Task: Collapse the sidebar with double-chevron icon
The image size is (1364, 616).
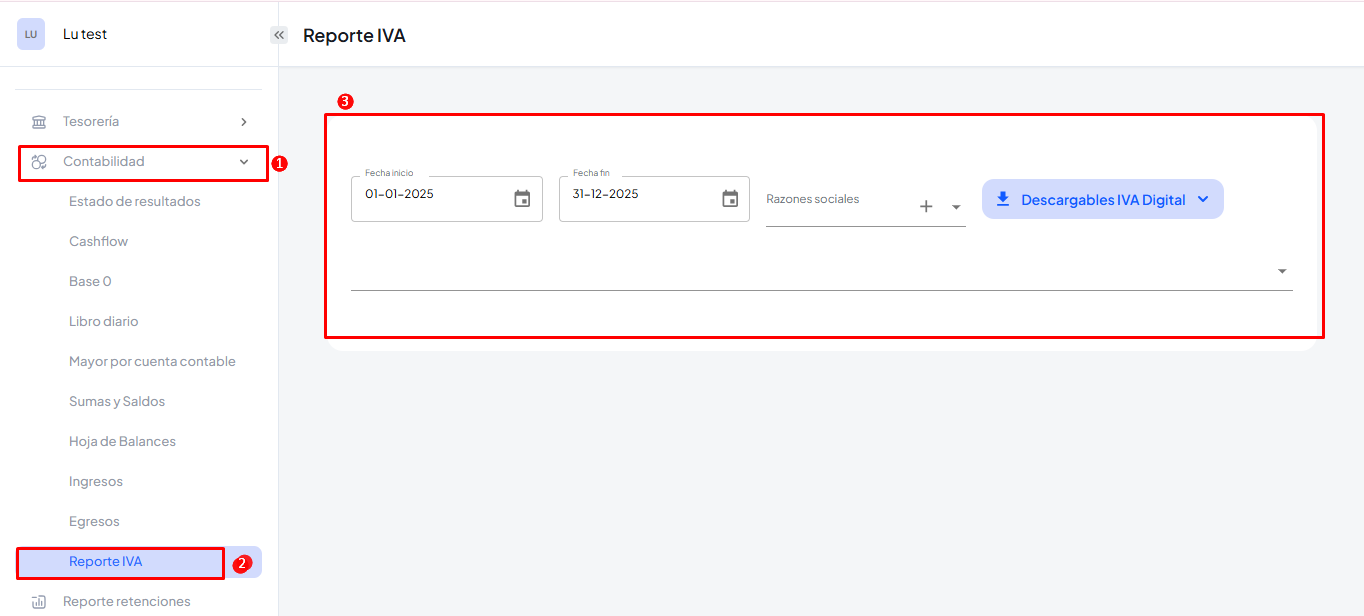Action: [279, 35]
